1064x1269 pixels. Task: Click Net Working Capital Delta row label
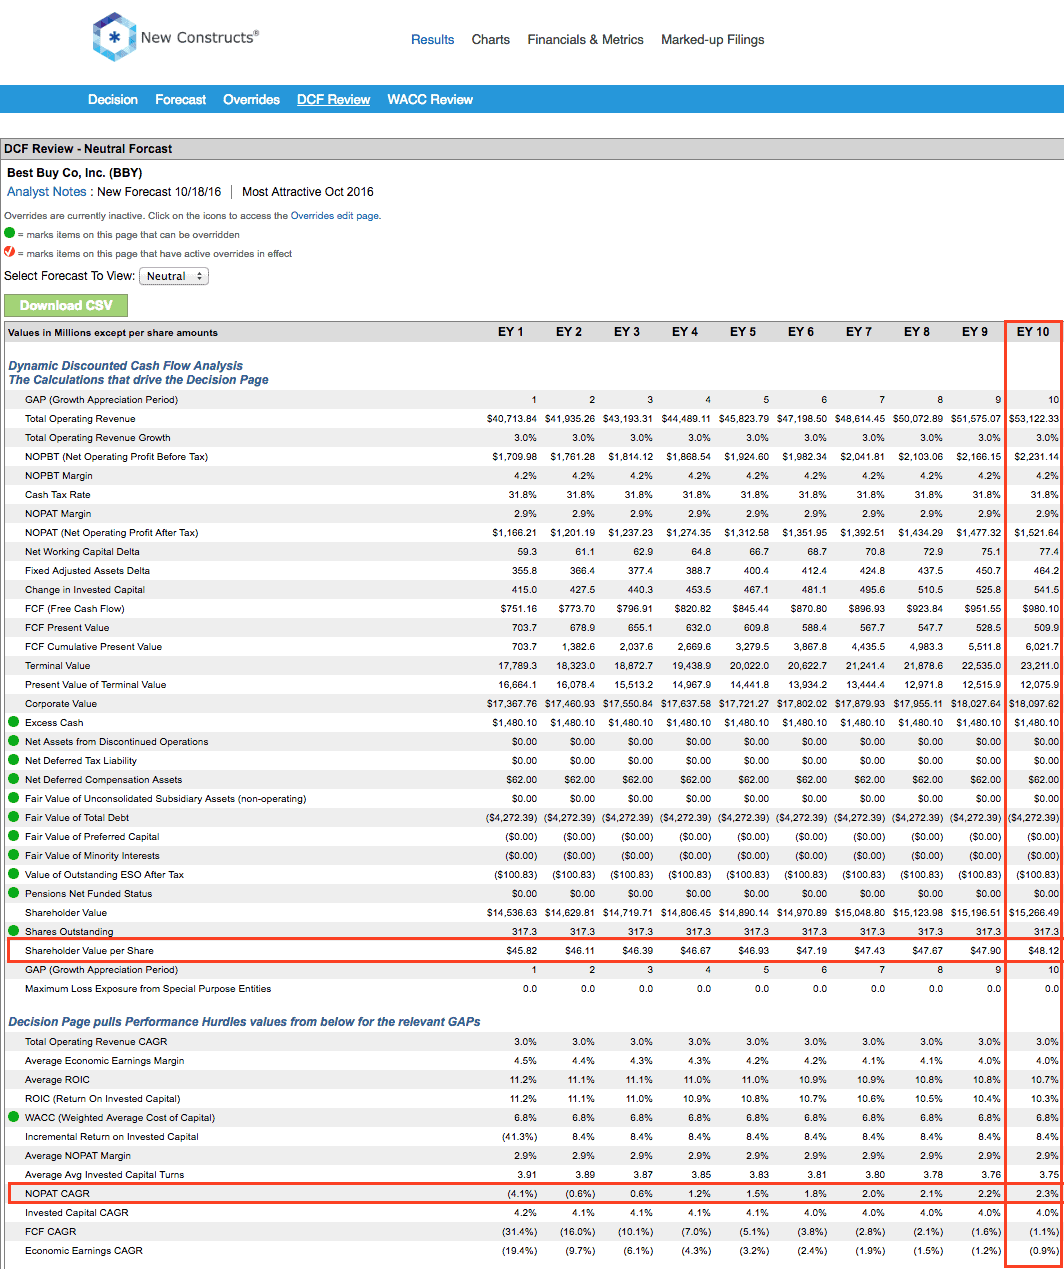coord(82,551)
